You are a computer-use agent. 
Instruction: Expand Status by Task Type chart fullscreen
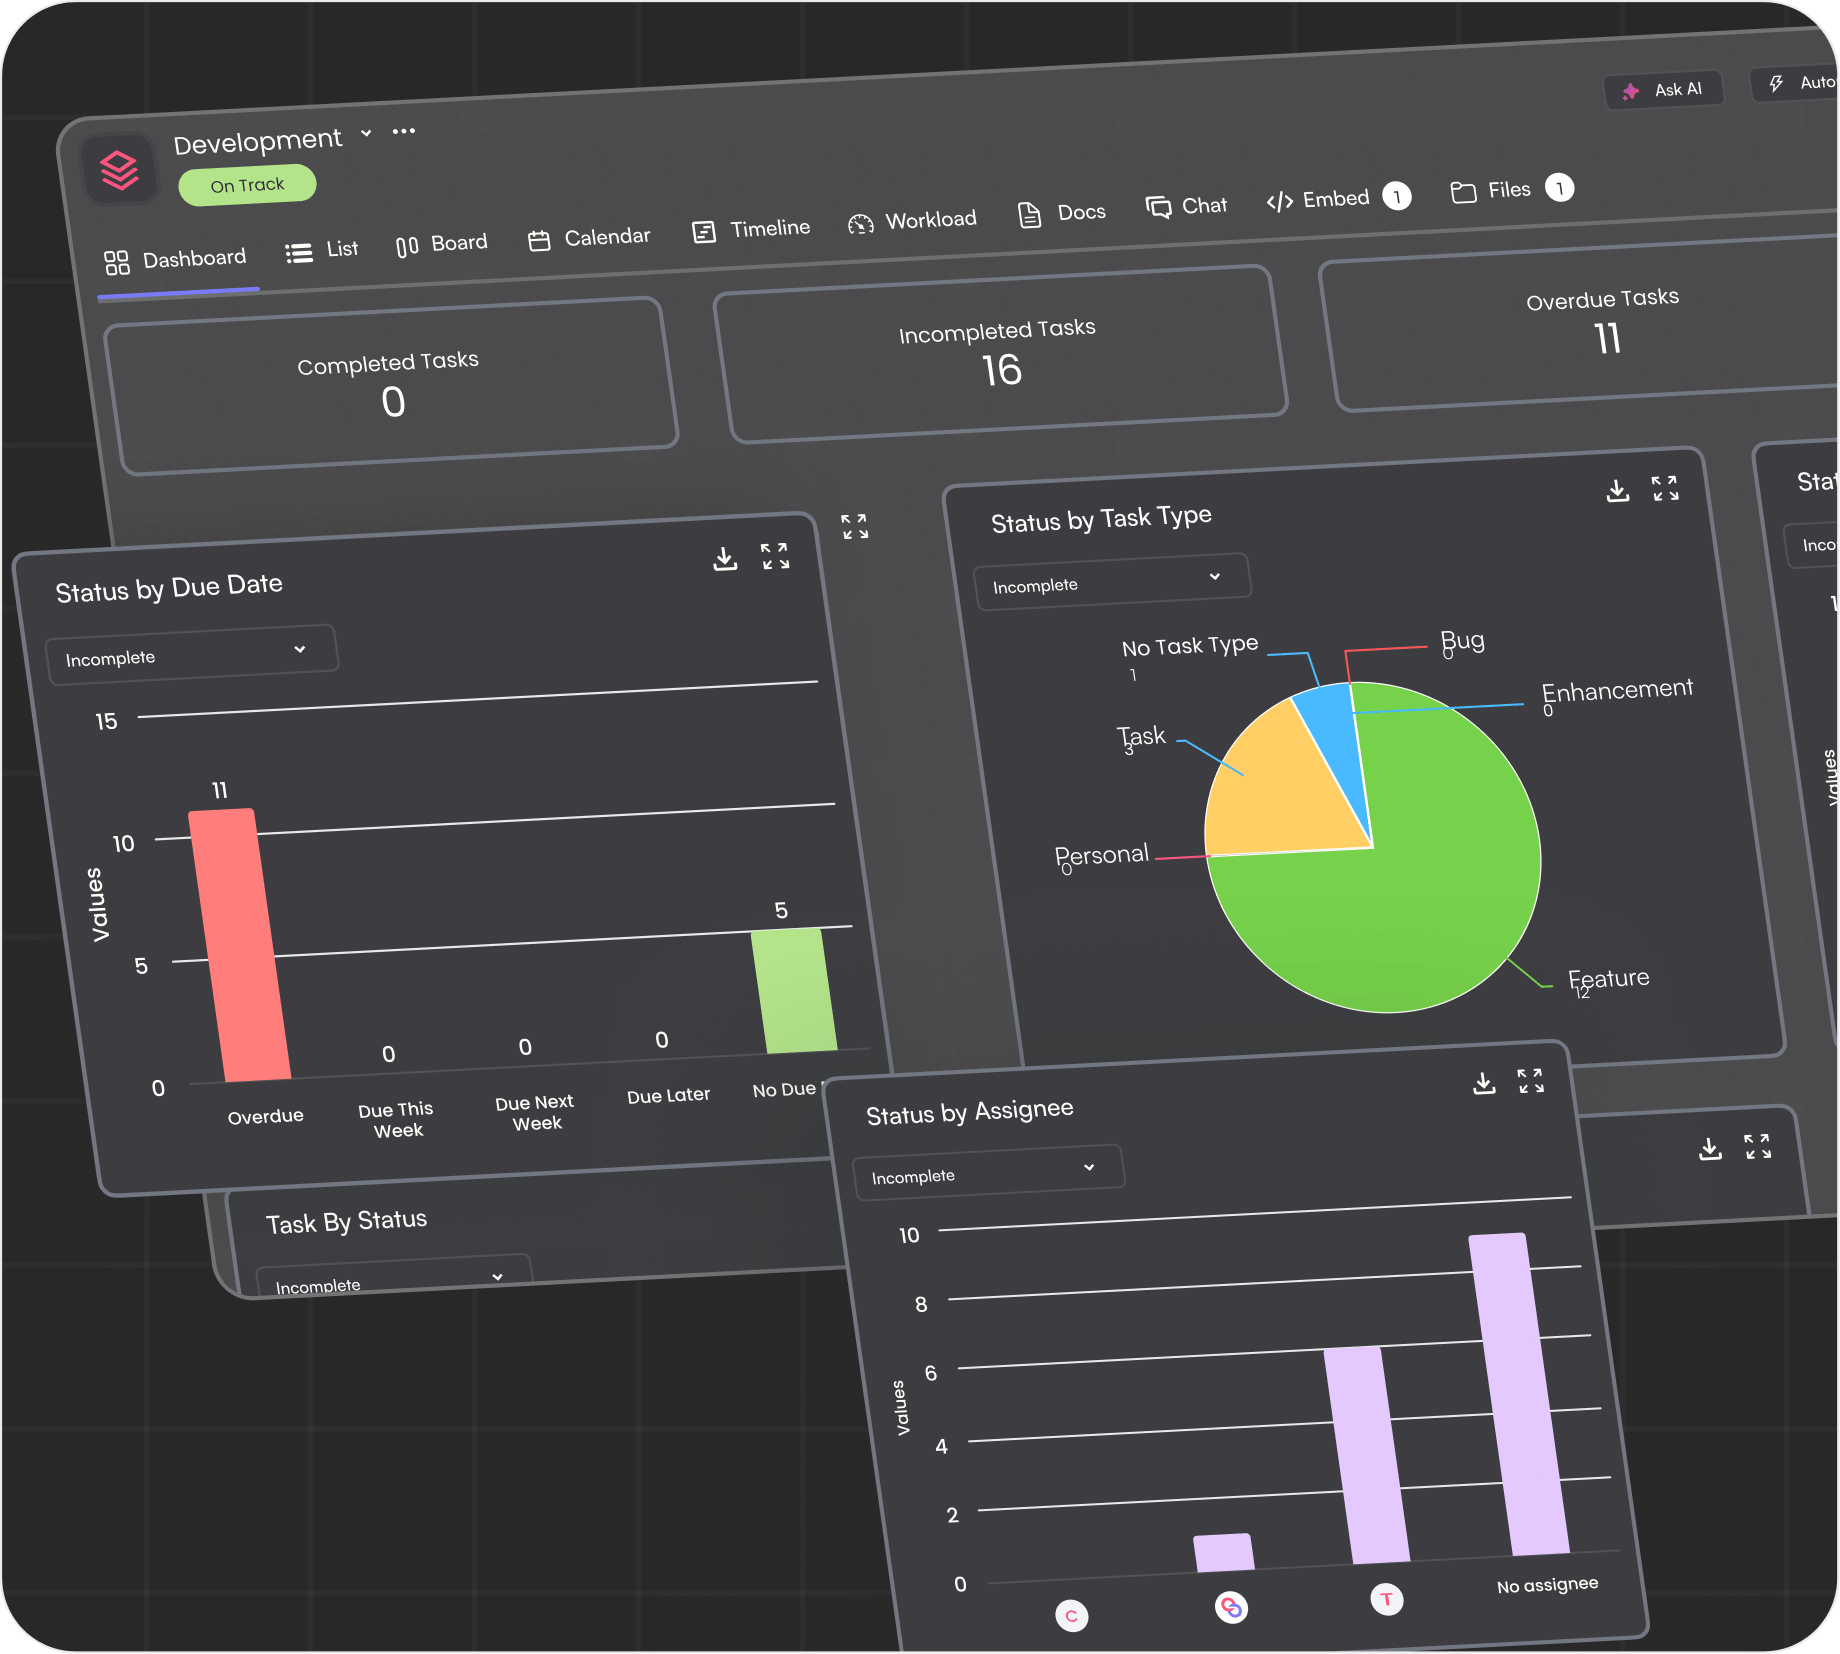pos(1665,488)
